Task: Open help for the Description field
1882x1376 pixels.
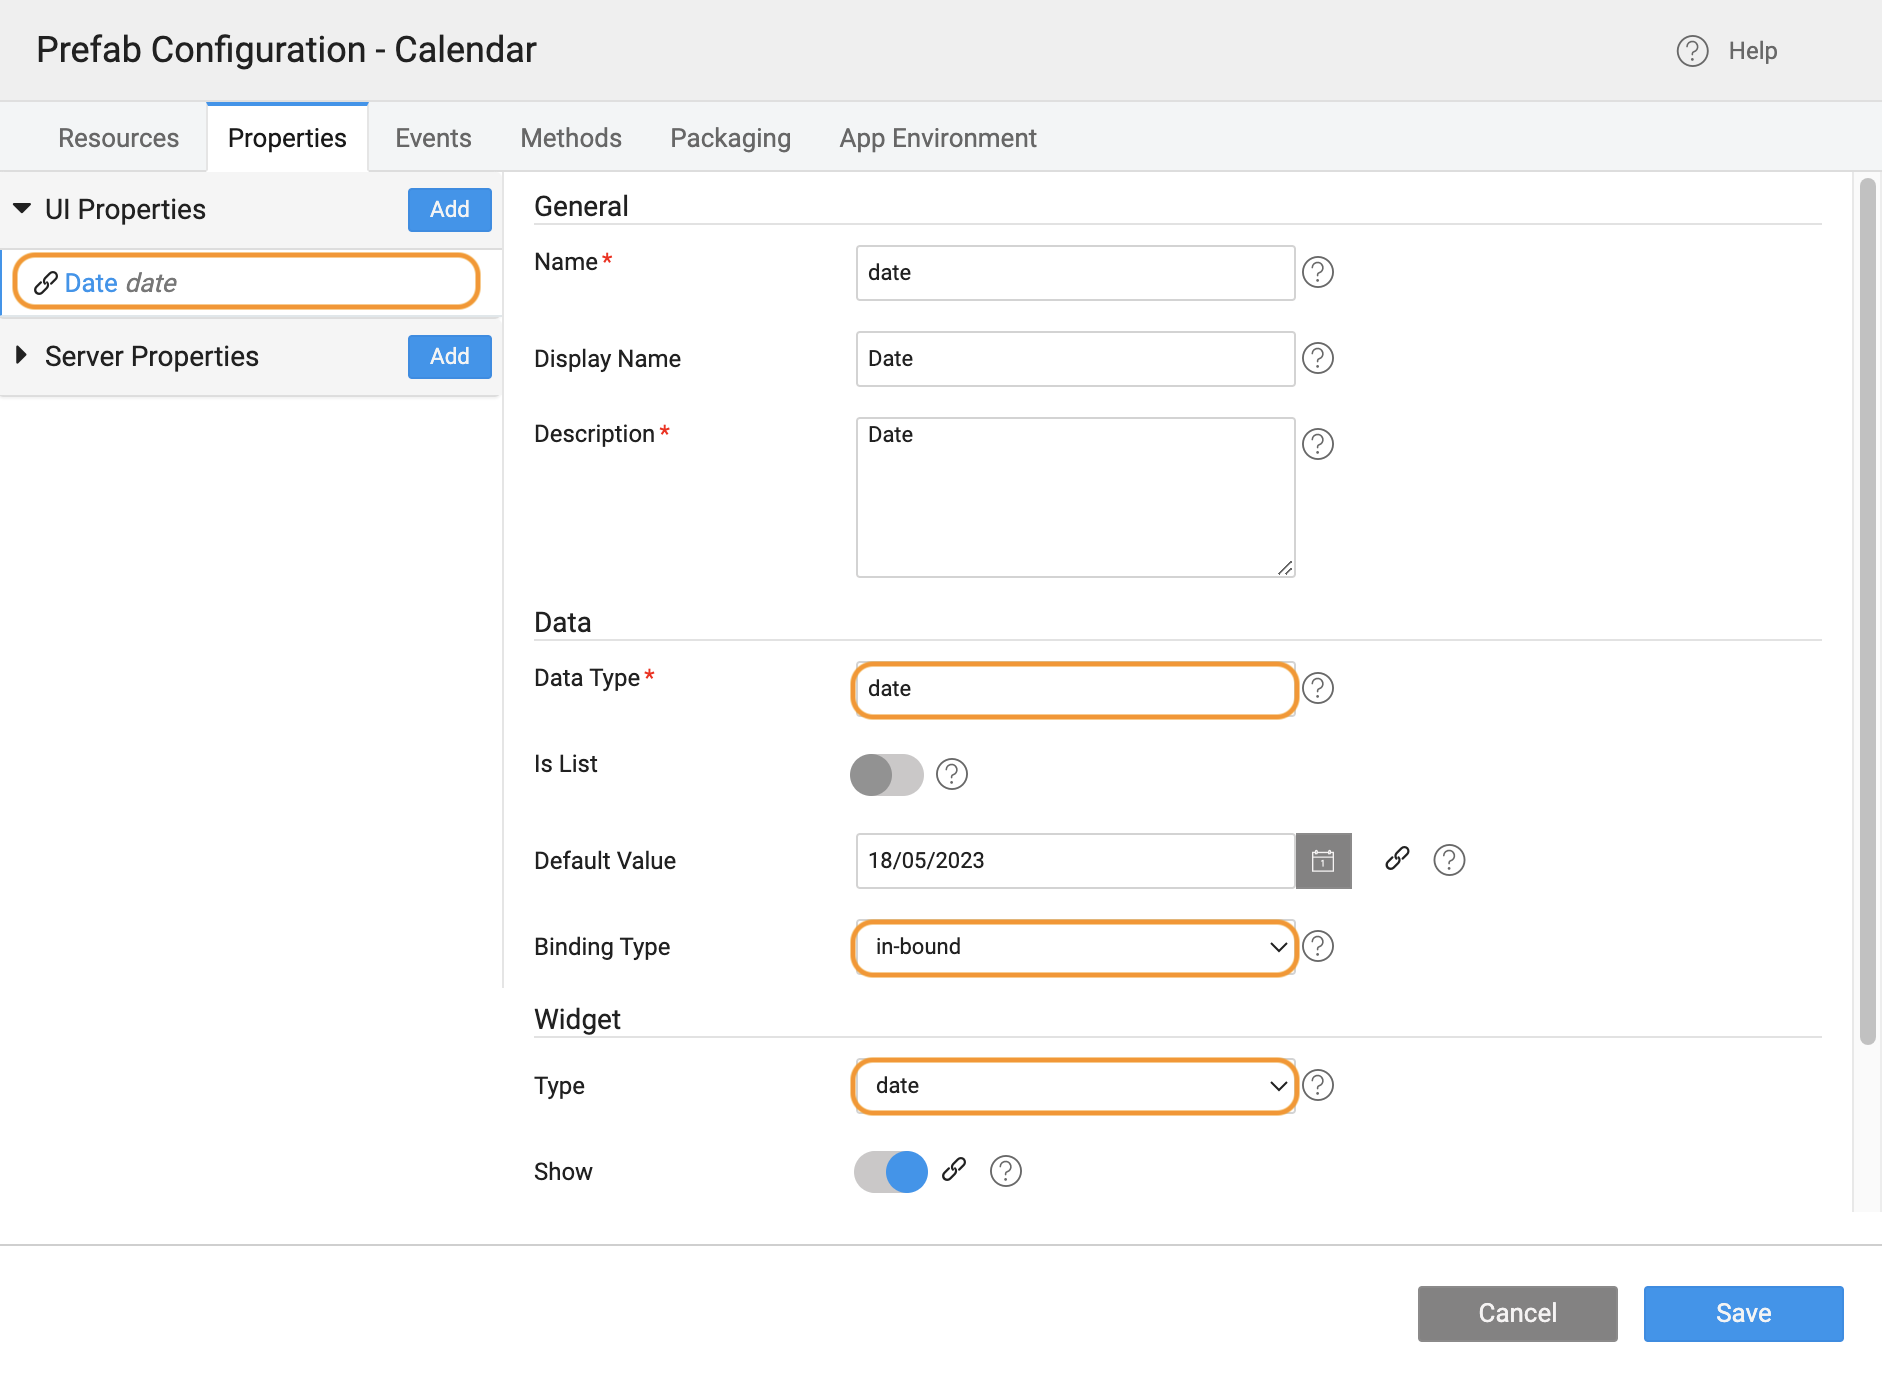Action: point(1318,444)
